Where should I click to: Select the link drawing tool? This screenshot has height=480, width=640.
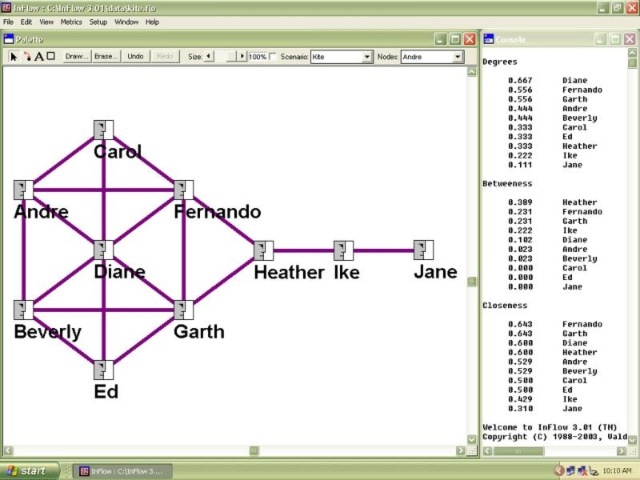(27, 56)
